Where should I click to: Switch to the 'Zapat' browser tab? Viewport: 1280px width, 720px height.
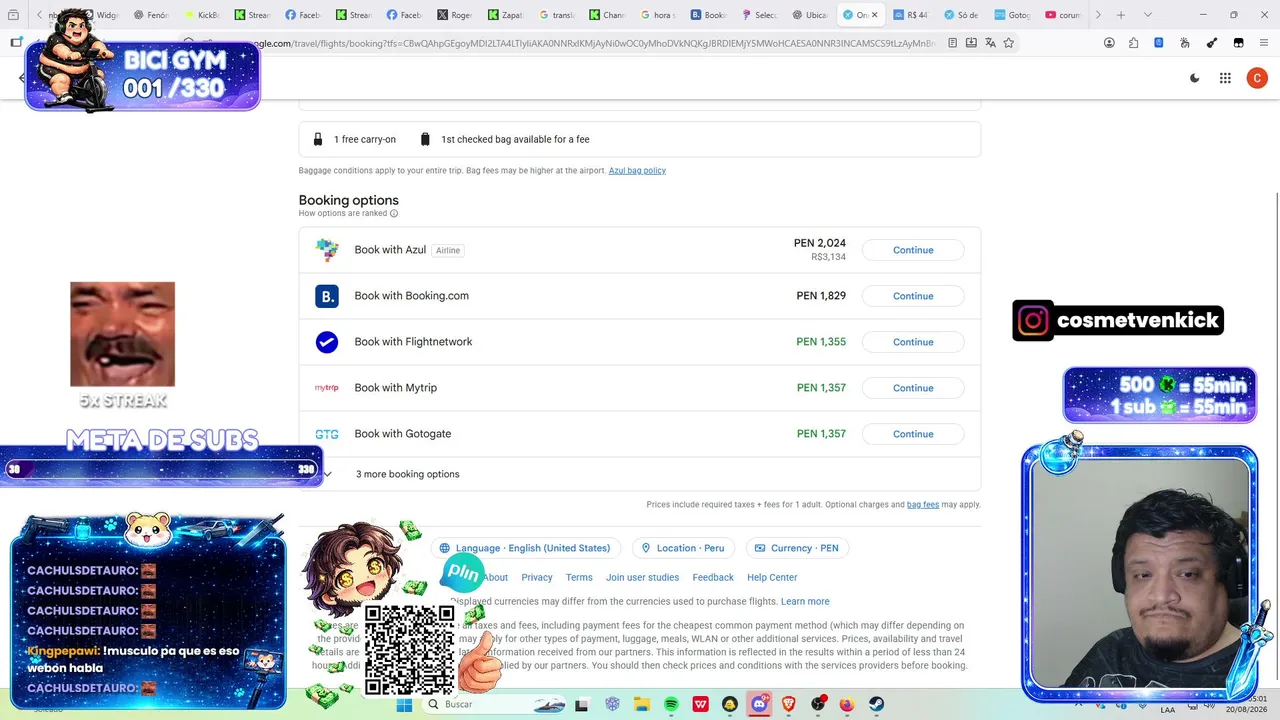coord(505,15)
